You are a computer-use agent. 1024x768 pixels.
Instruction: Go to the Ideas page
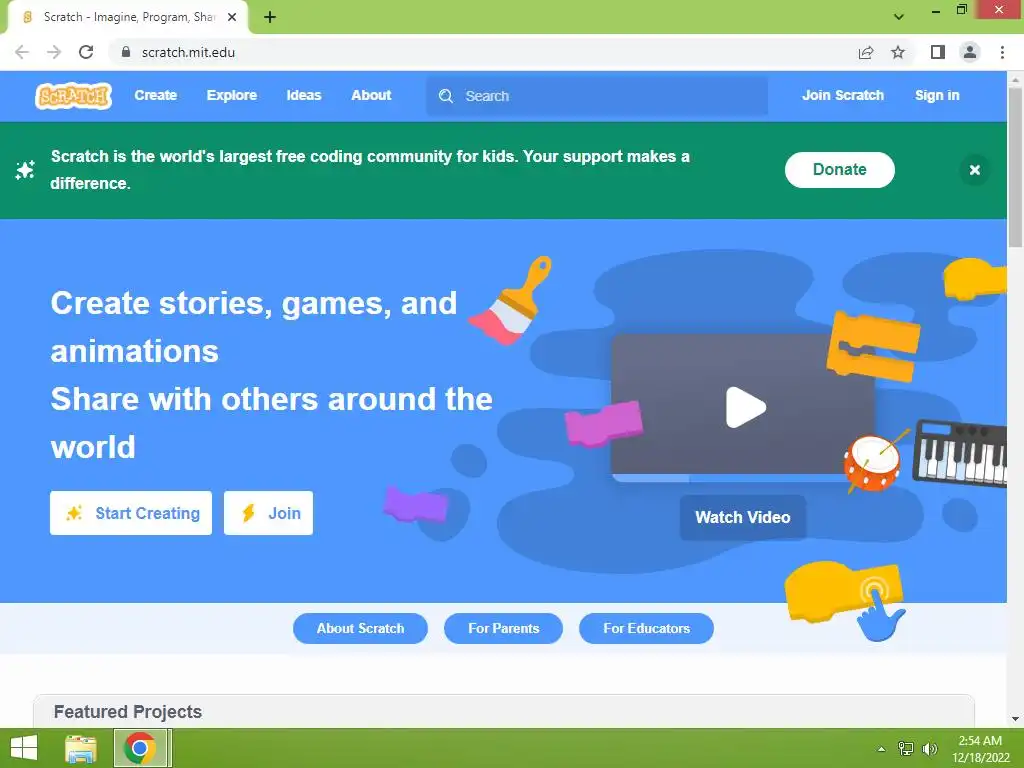(x=304, y=95)
